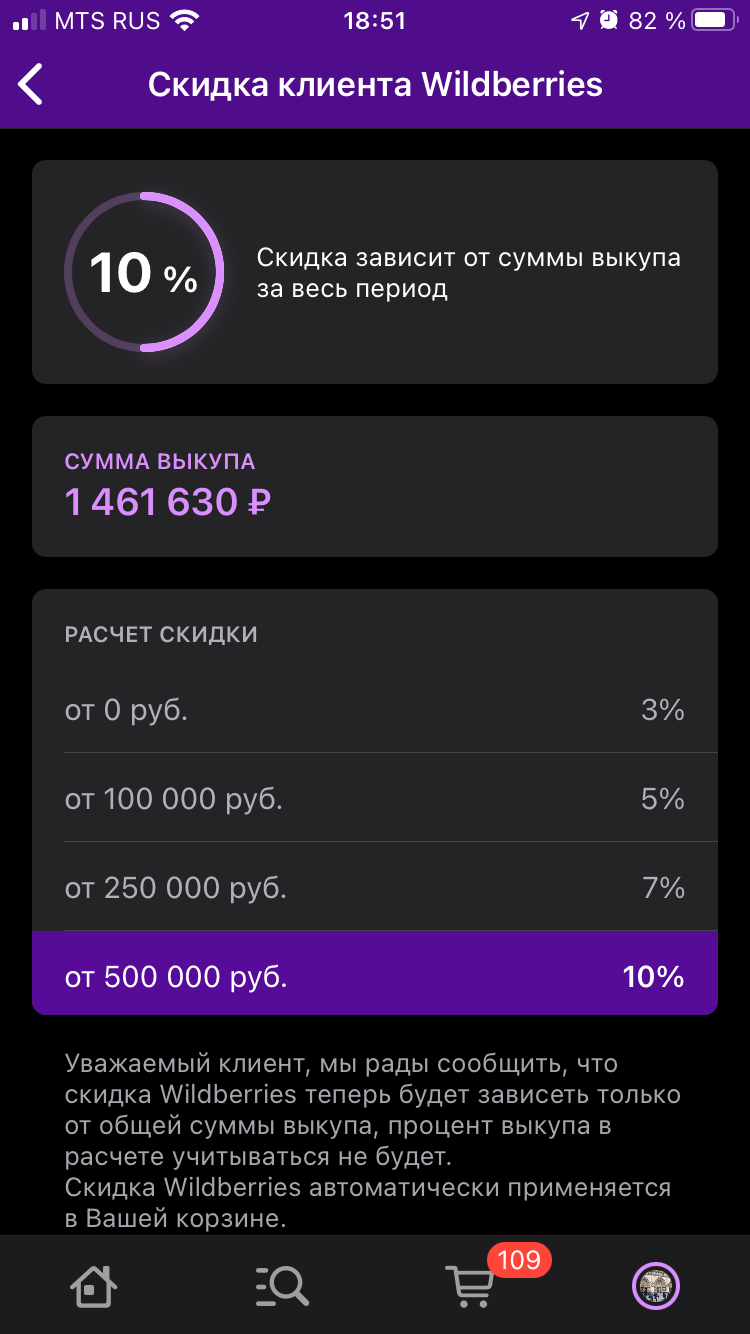This screenshot has width=750, height=1334.
Task: Open the shopping cart icon
Action: tap(470, 1286)
